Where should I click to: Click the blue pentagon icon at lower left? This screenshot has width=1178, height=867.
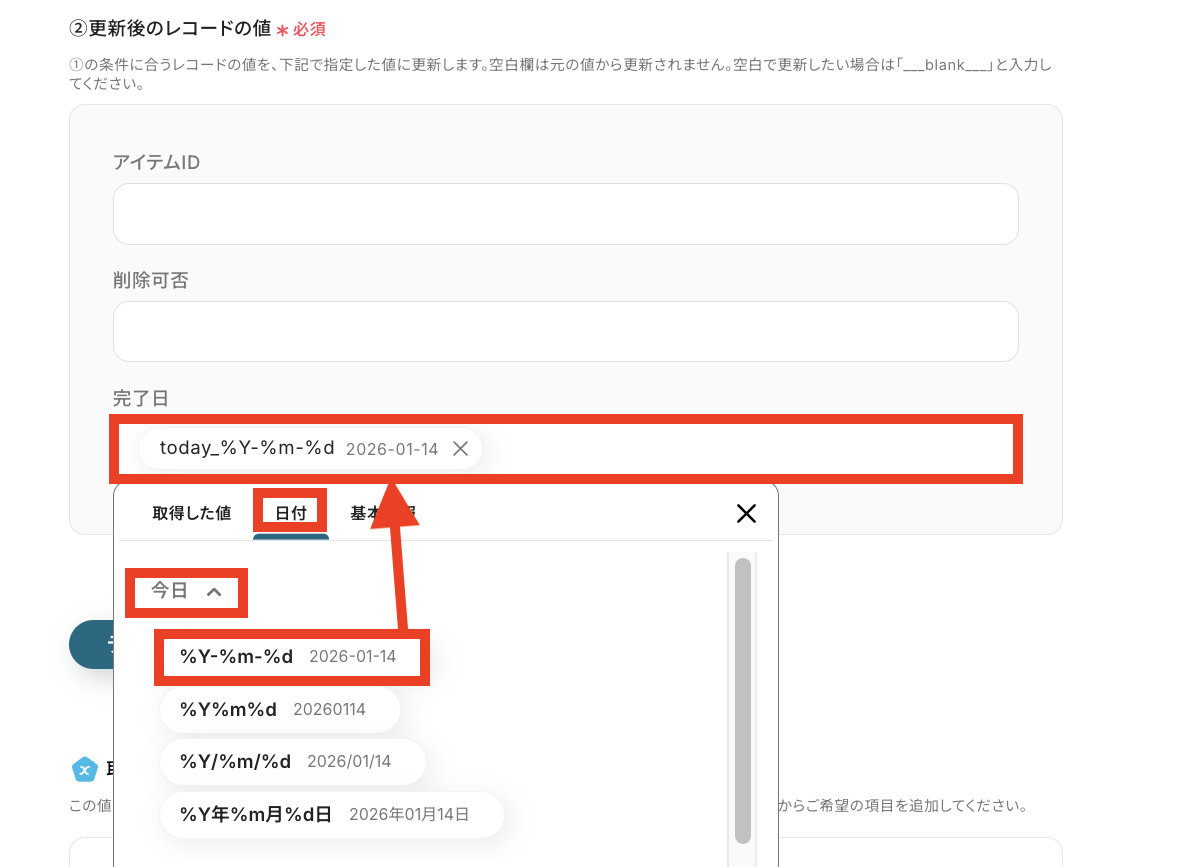[x=85, y=769]
